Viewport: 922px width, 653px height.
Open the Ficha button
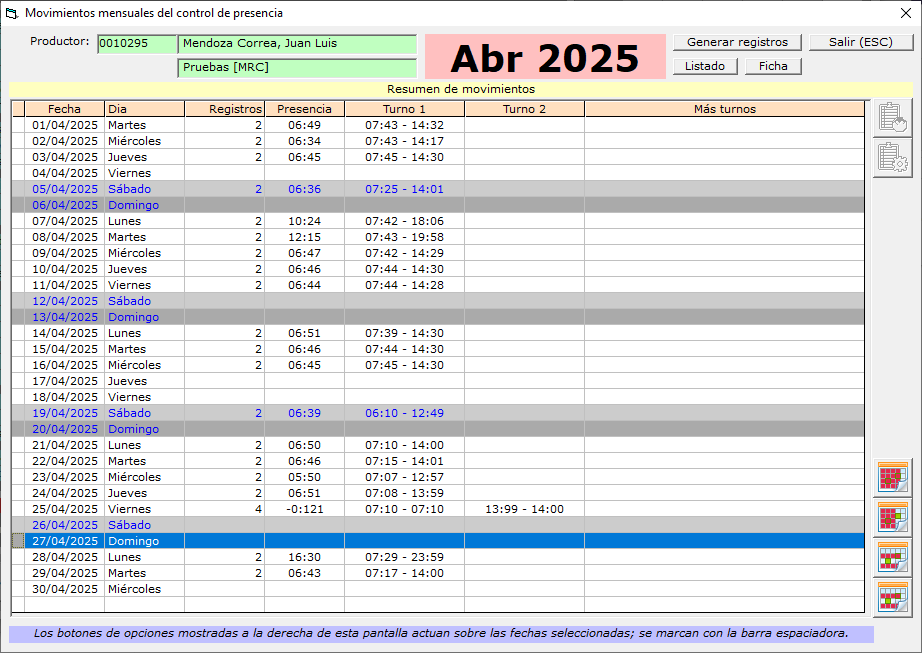[773, 66]
